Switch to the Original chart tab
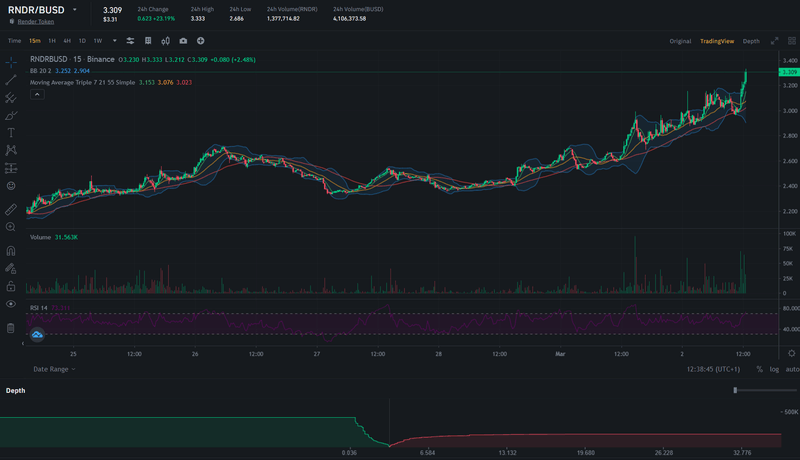Viewport: 800px width, 460px height. tap(680, 41)
